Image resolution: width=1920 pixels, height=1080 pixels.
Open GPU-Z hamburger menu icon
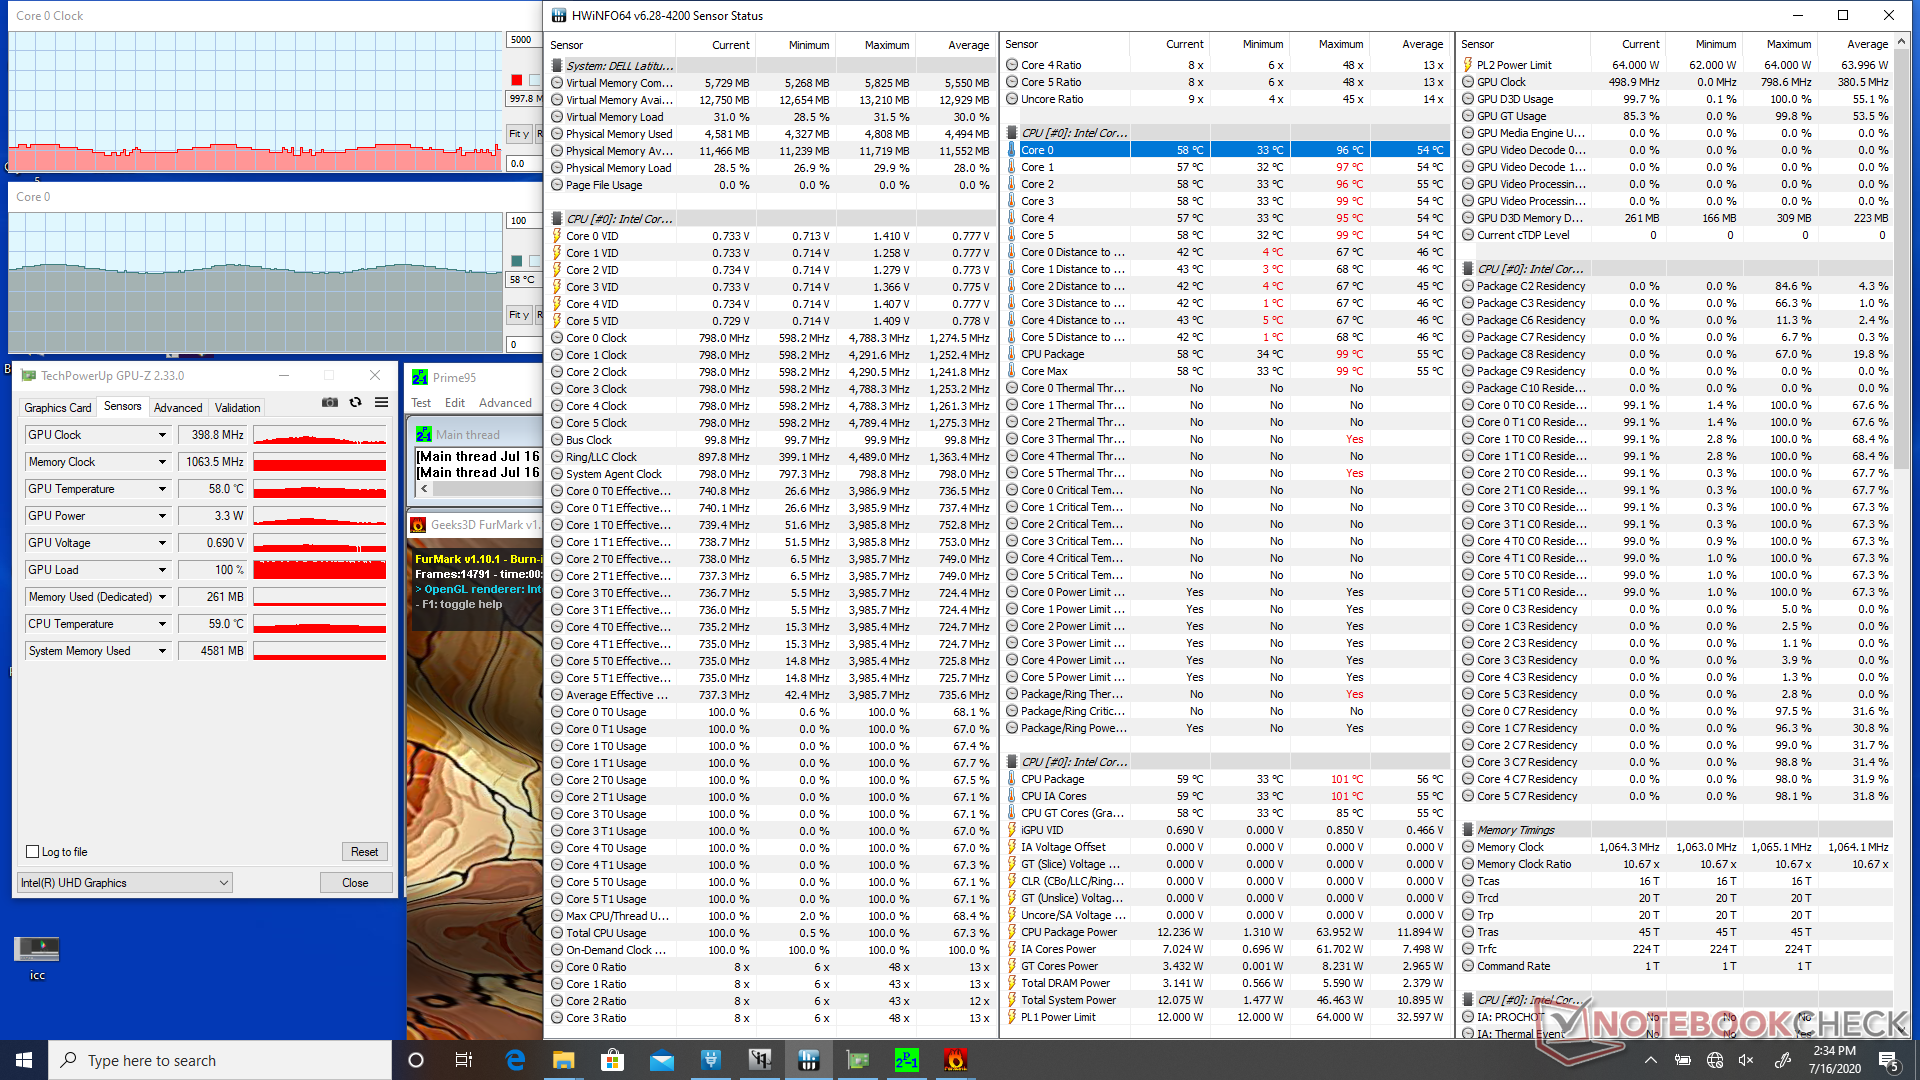(381, 402)
